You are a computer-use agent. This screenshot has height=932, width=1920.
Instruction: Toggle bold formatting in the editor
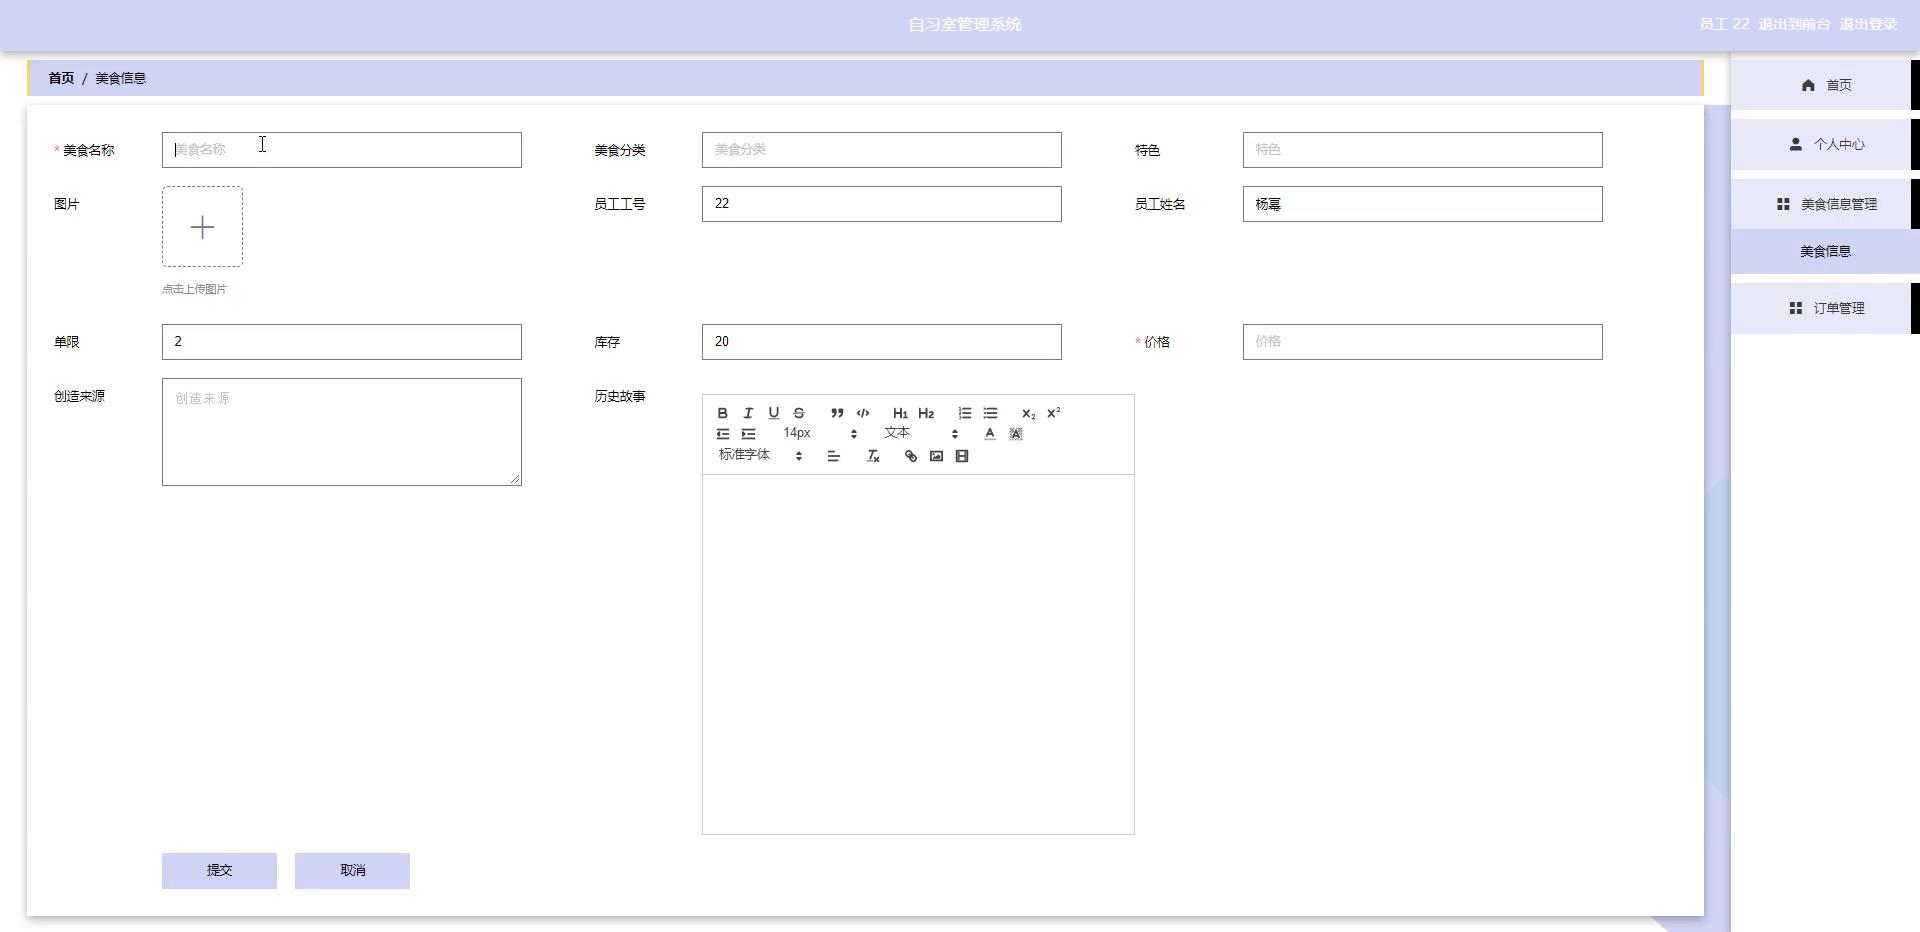(x=722, y=413)
